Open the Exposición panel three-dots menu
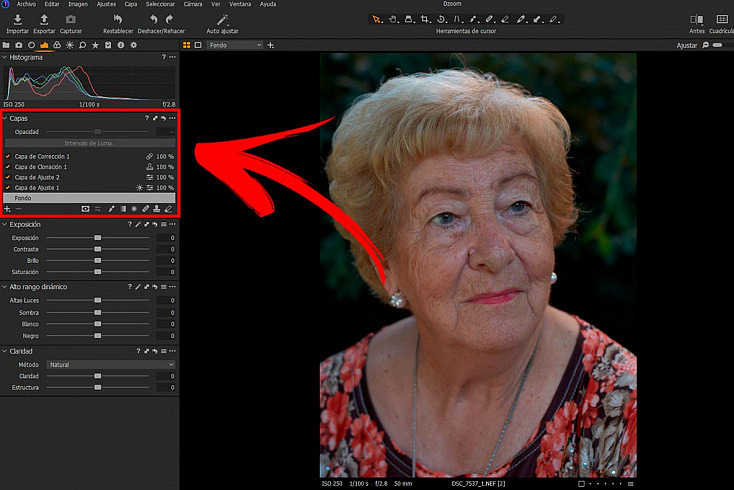This screenshot has height=490, width=734. click(x=172, y=225)
